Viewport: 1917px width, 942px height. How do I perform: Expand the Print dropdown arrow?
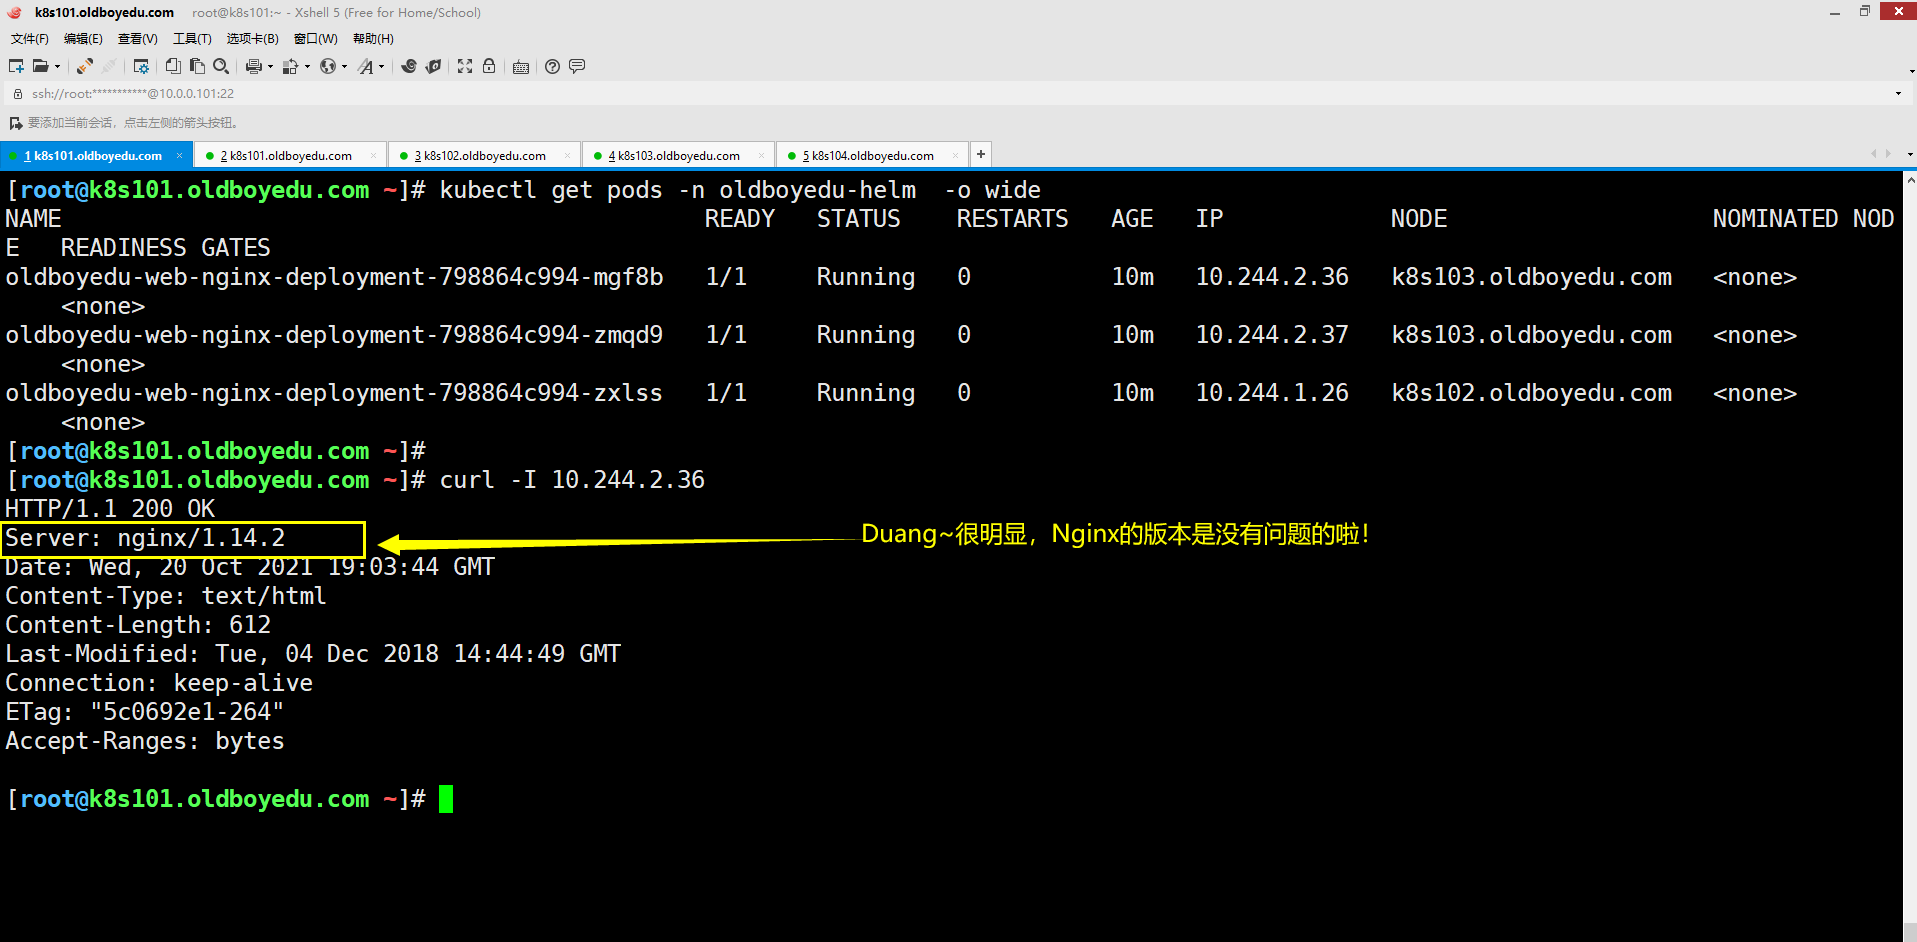(x=270, y=67)
